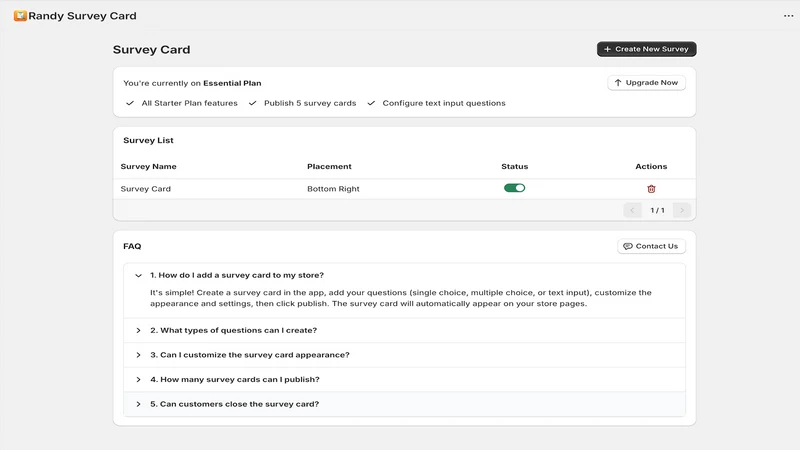The height and width of the screenshot is (450, 800).
Task: Click the Randy Survey Card app title
Action: 83,16
